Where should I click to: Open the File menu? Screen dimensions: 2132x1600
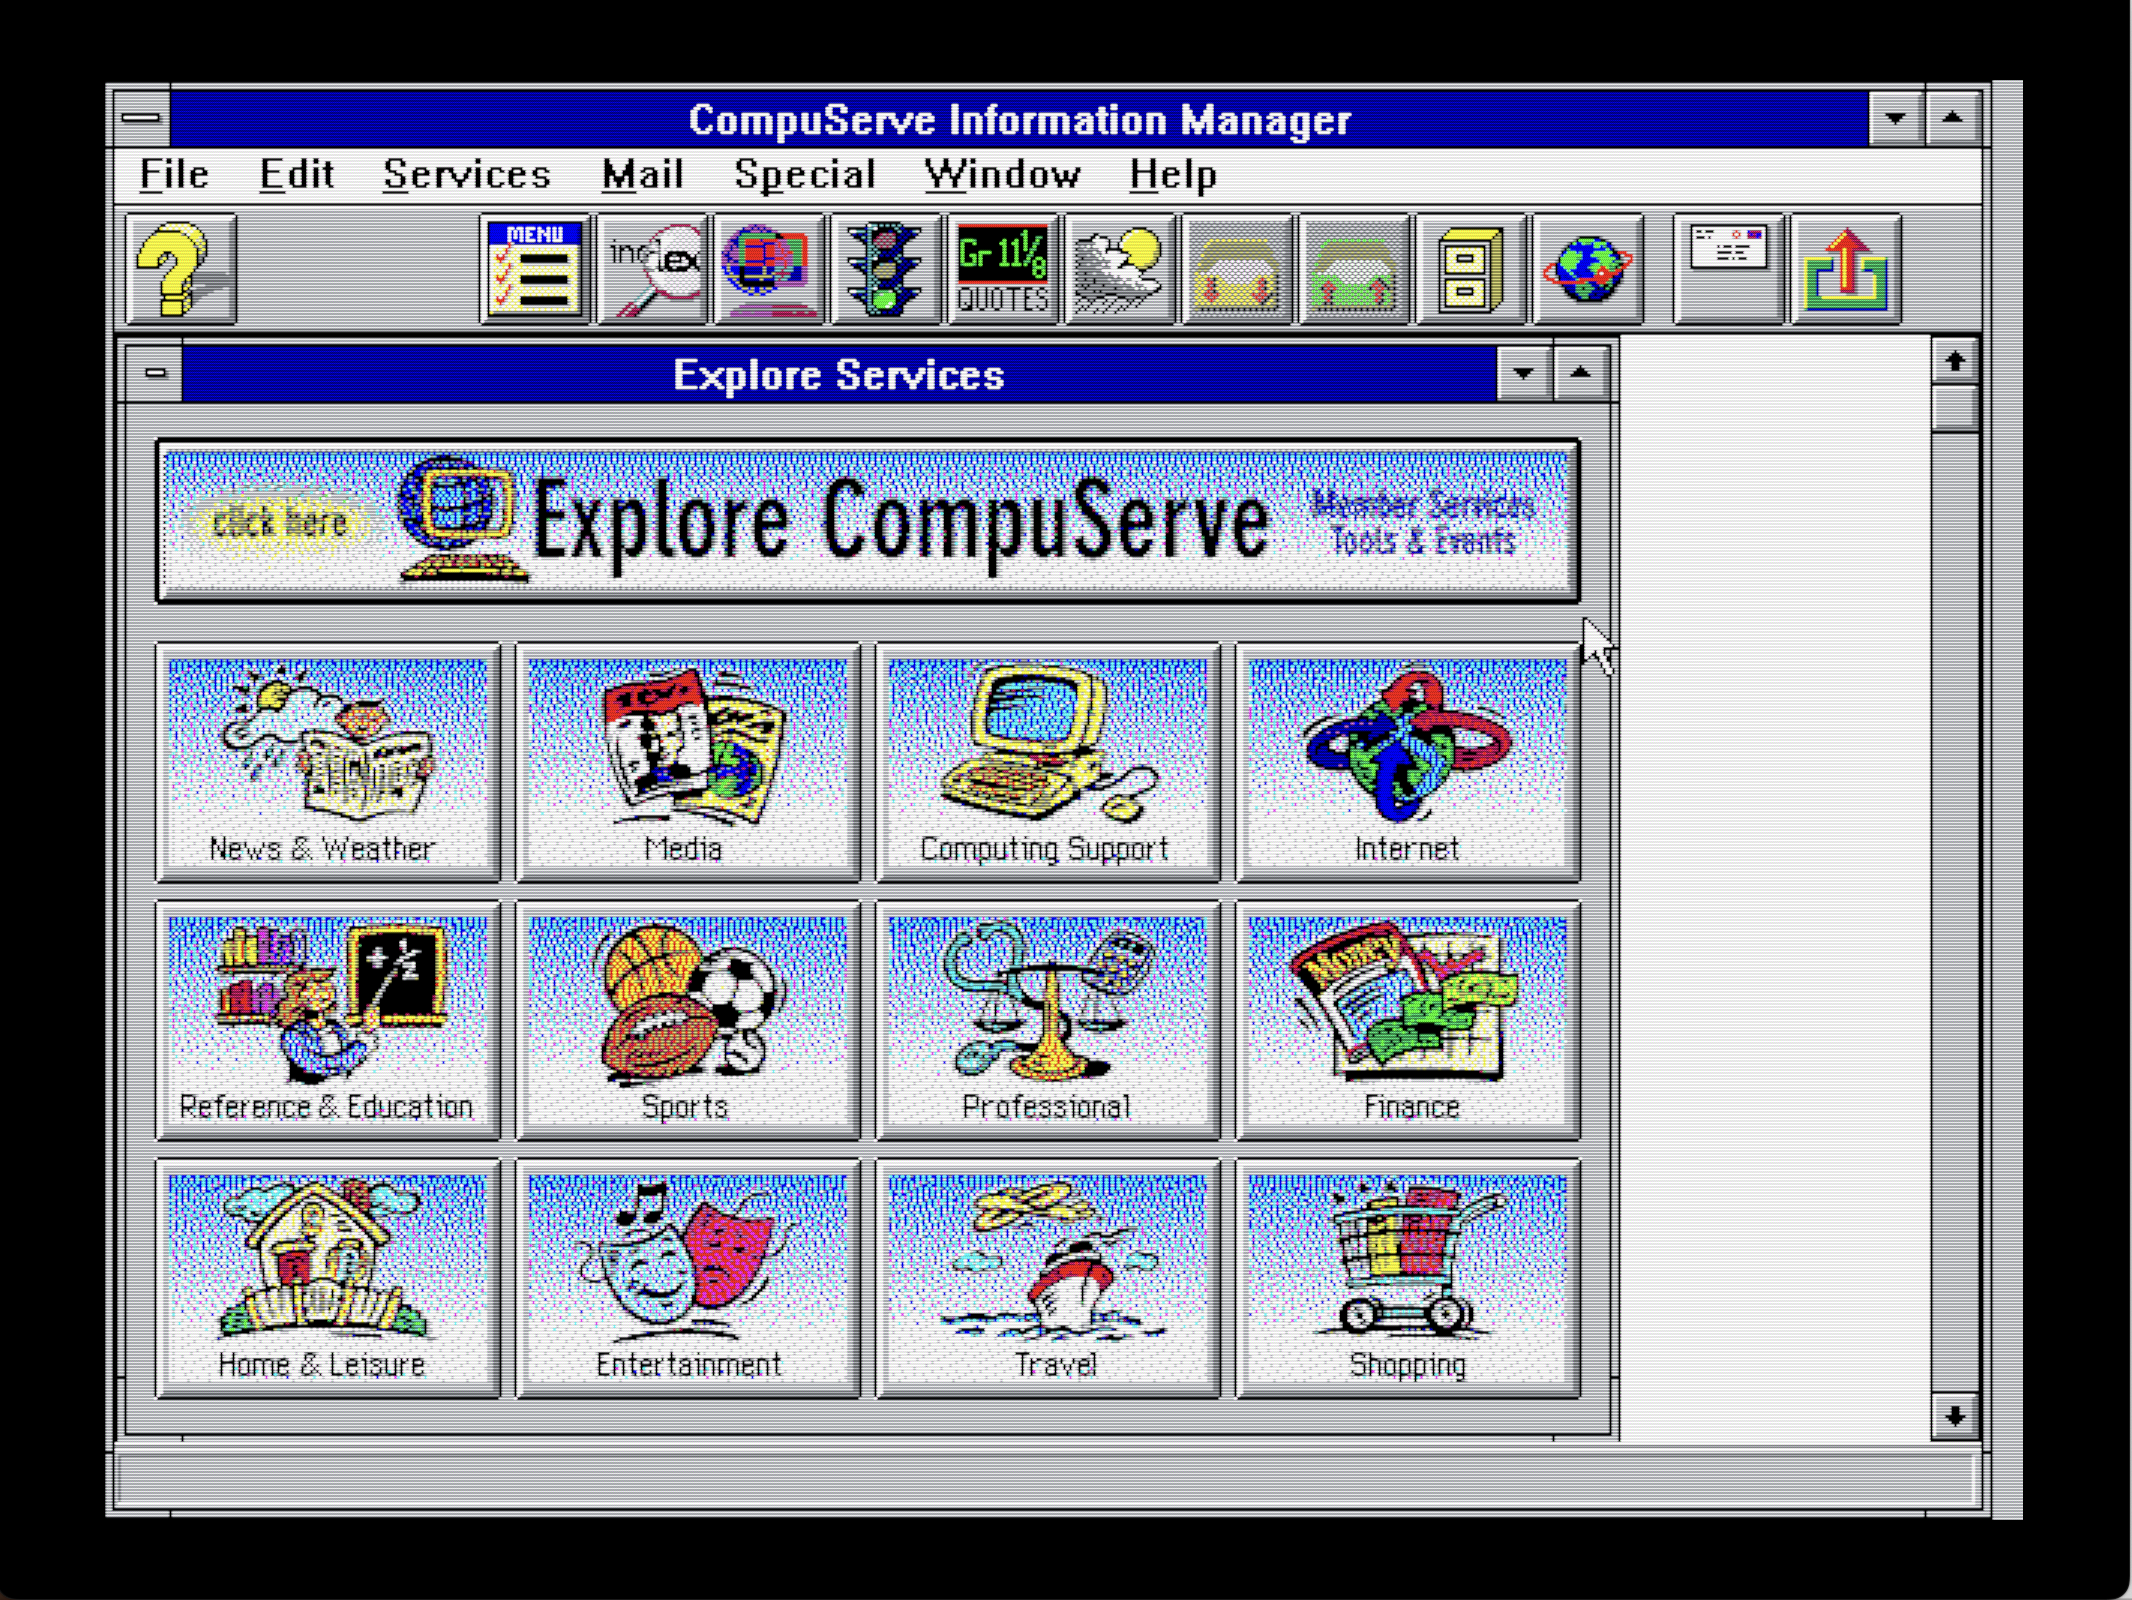pyautogui.click(x=174, y=175)
